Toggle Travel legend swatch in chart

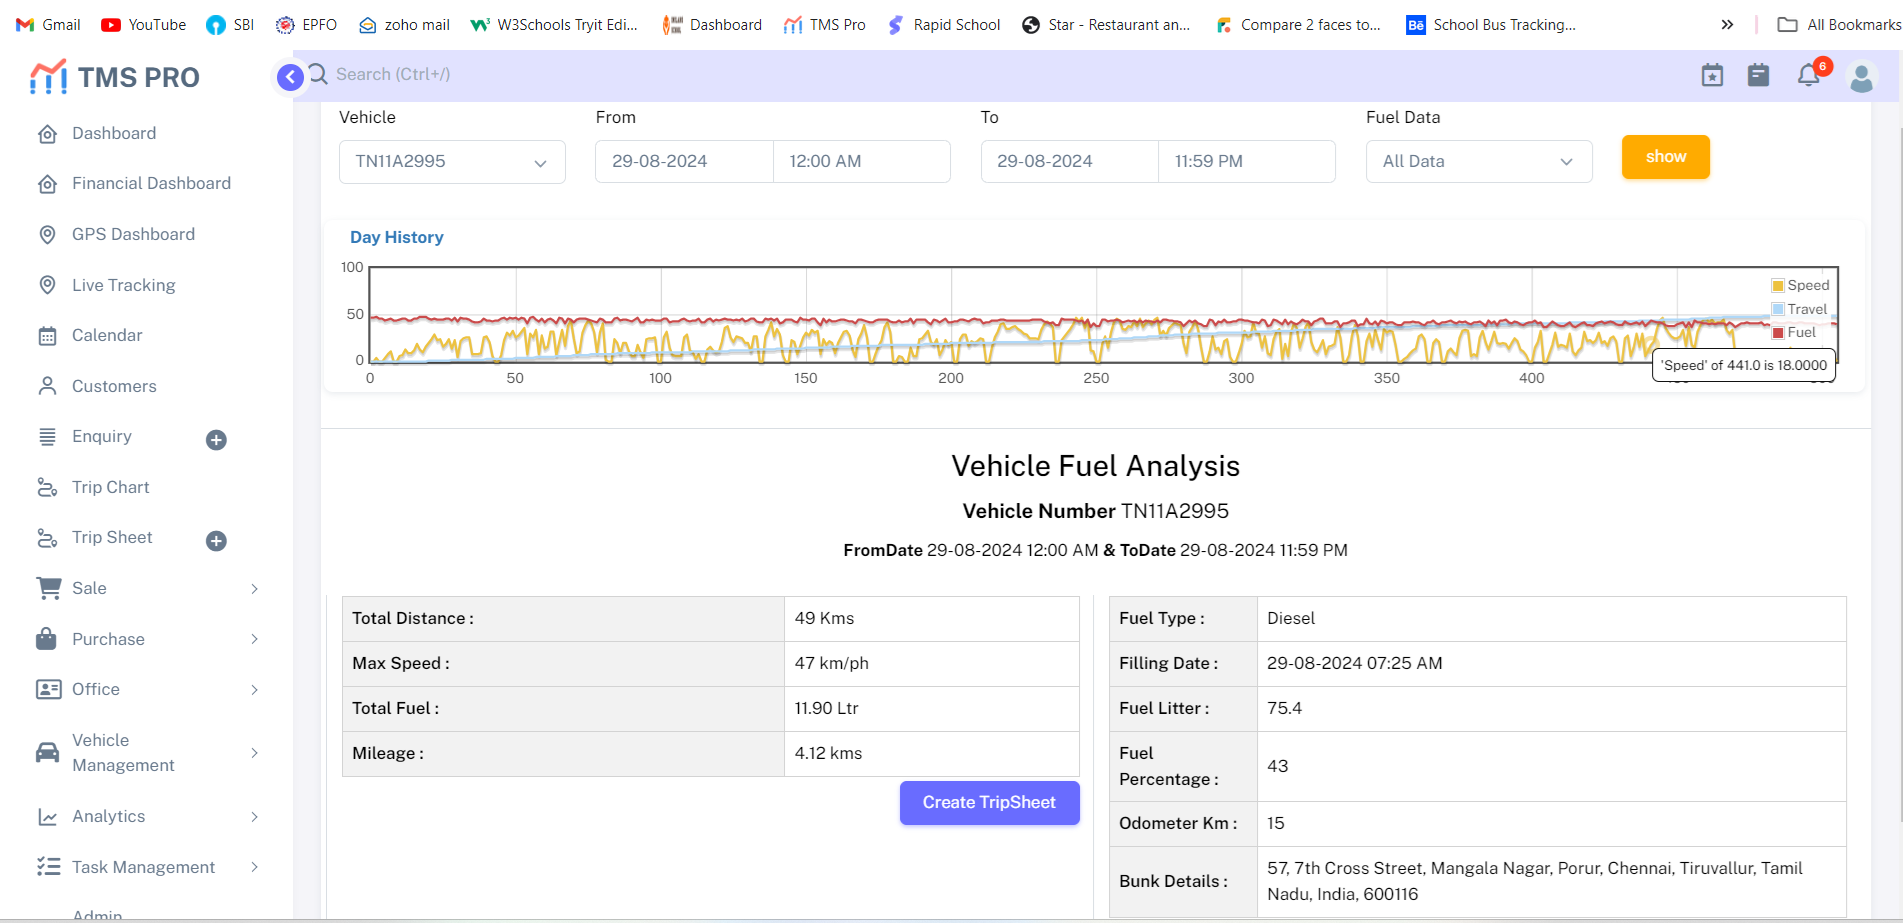(x=1778, y=309)
